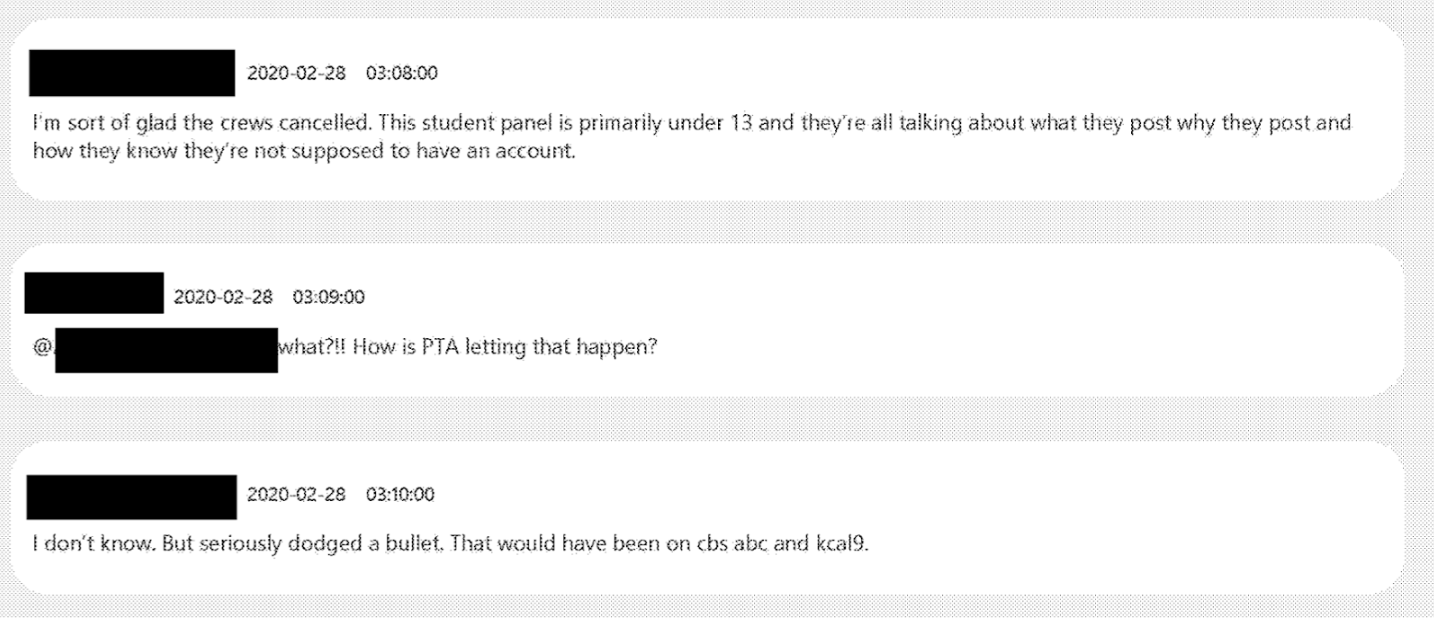
Task: Click the date beside the 03:09:00 time
Action: [x=223, y=297]
